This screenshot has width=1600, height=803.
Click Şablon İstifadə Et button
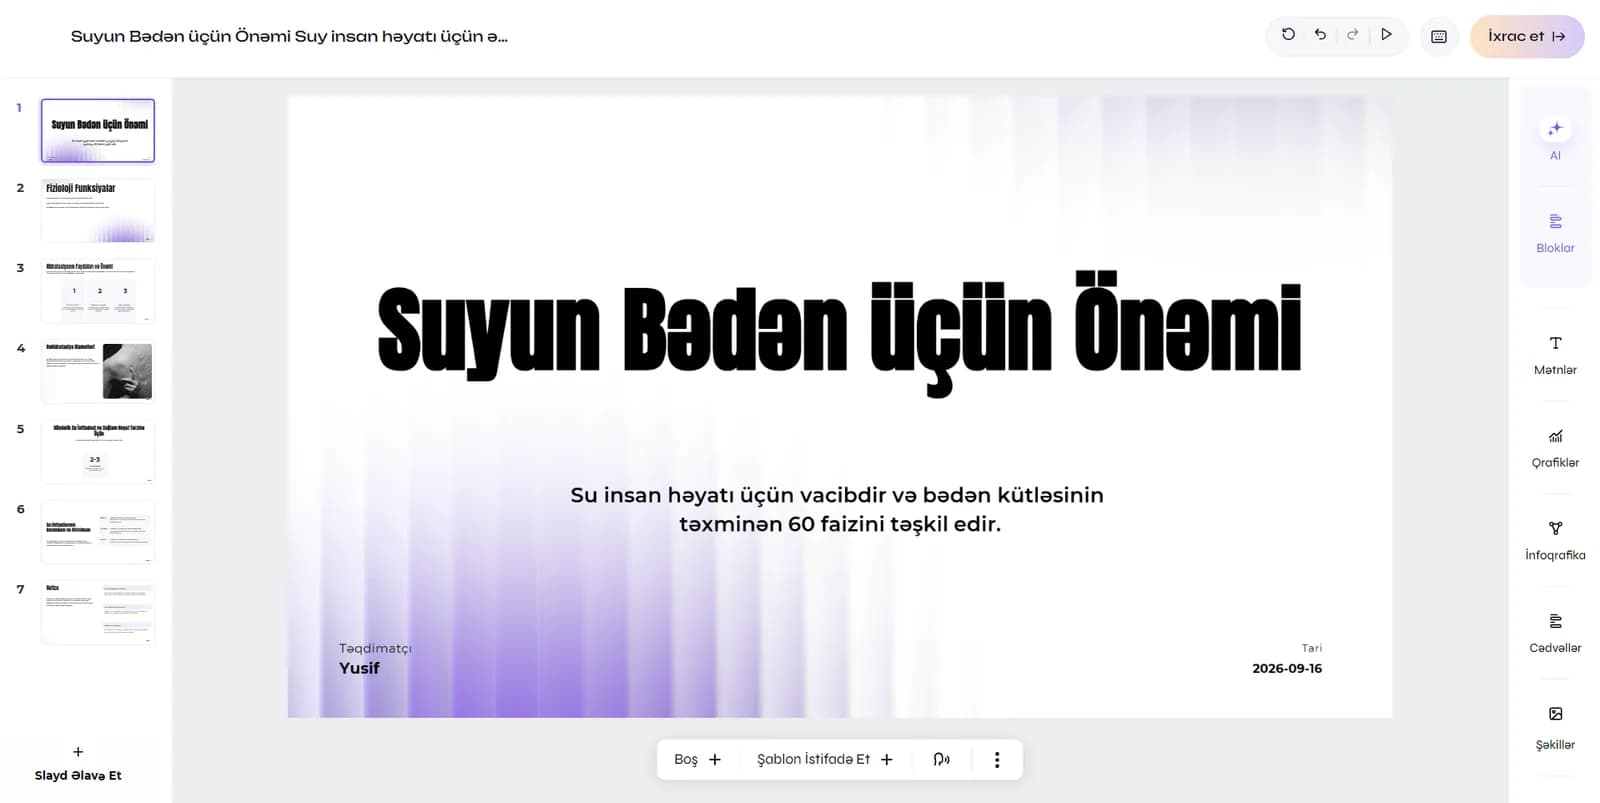824,759
